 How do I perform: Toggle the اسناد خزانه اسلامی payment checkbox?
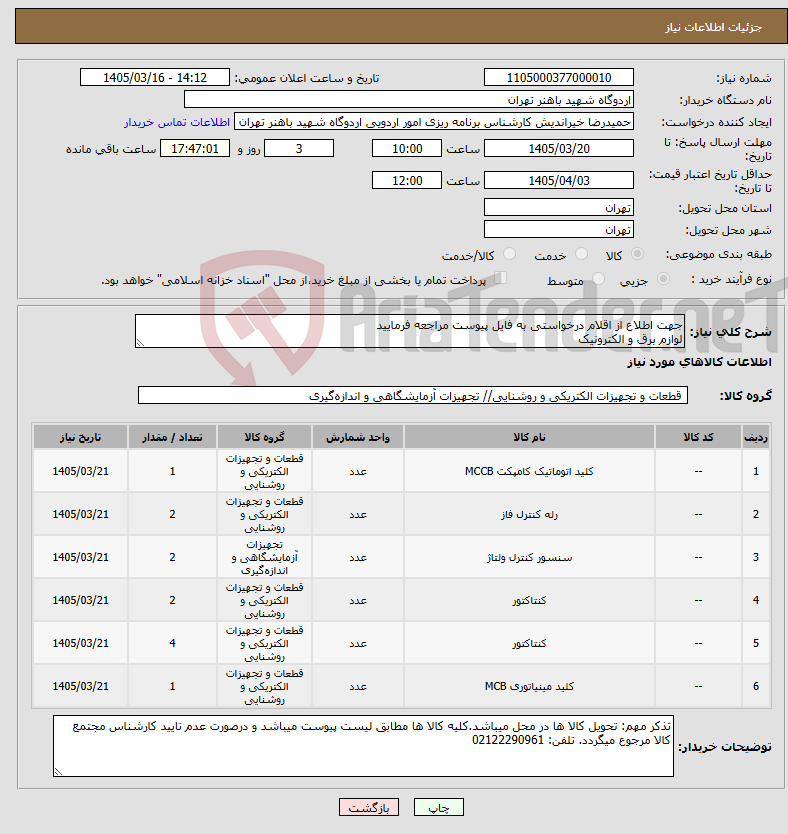pyautogui.click(x=500, y=278)
